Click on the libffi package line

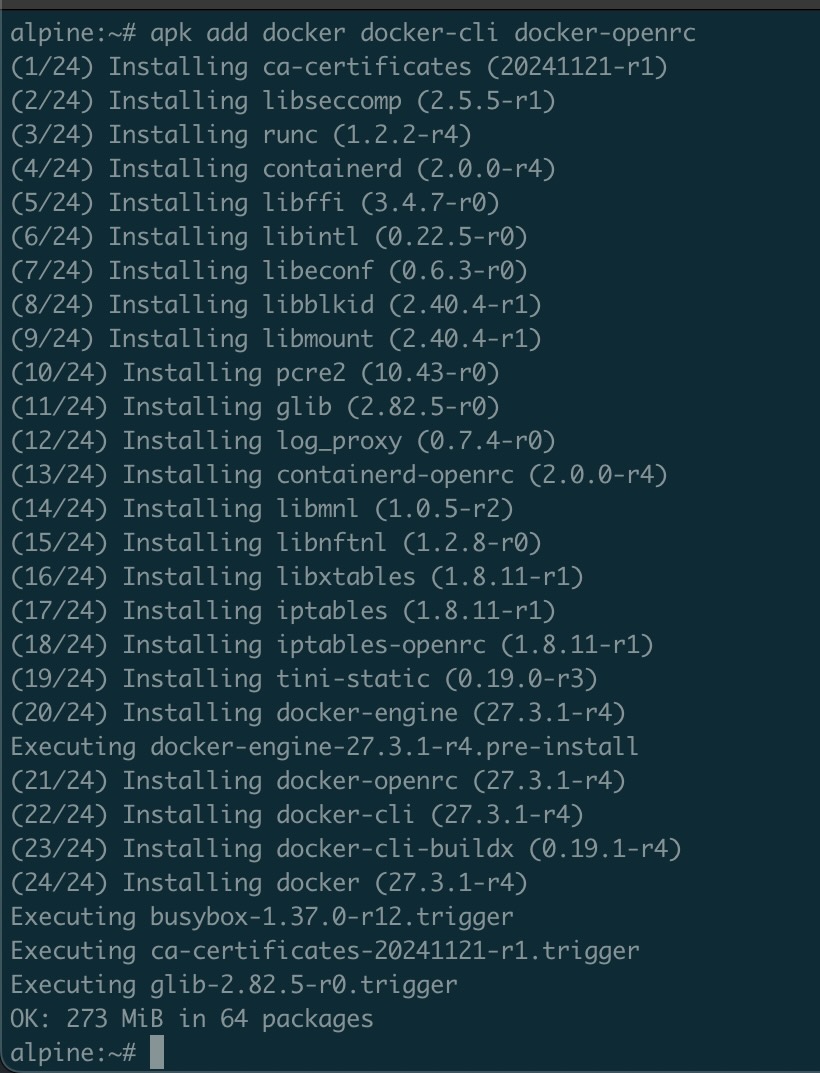point(255,203)
